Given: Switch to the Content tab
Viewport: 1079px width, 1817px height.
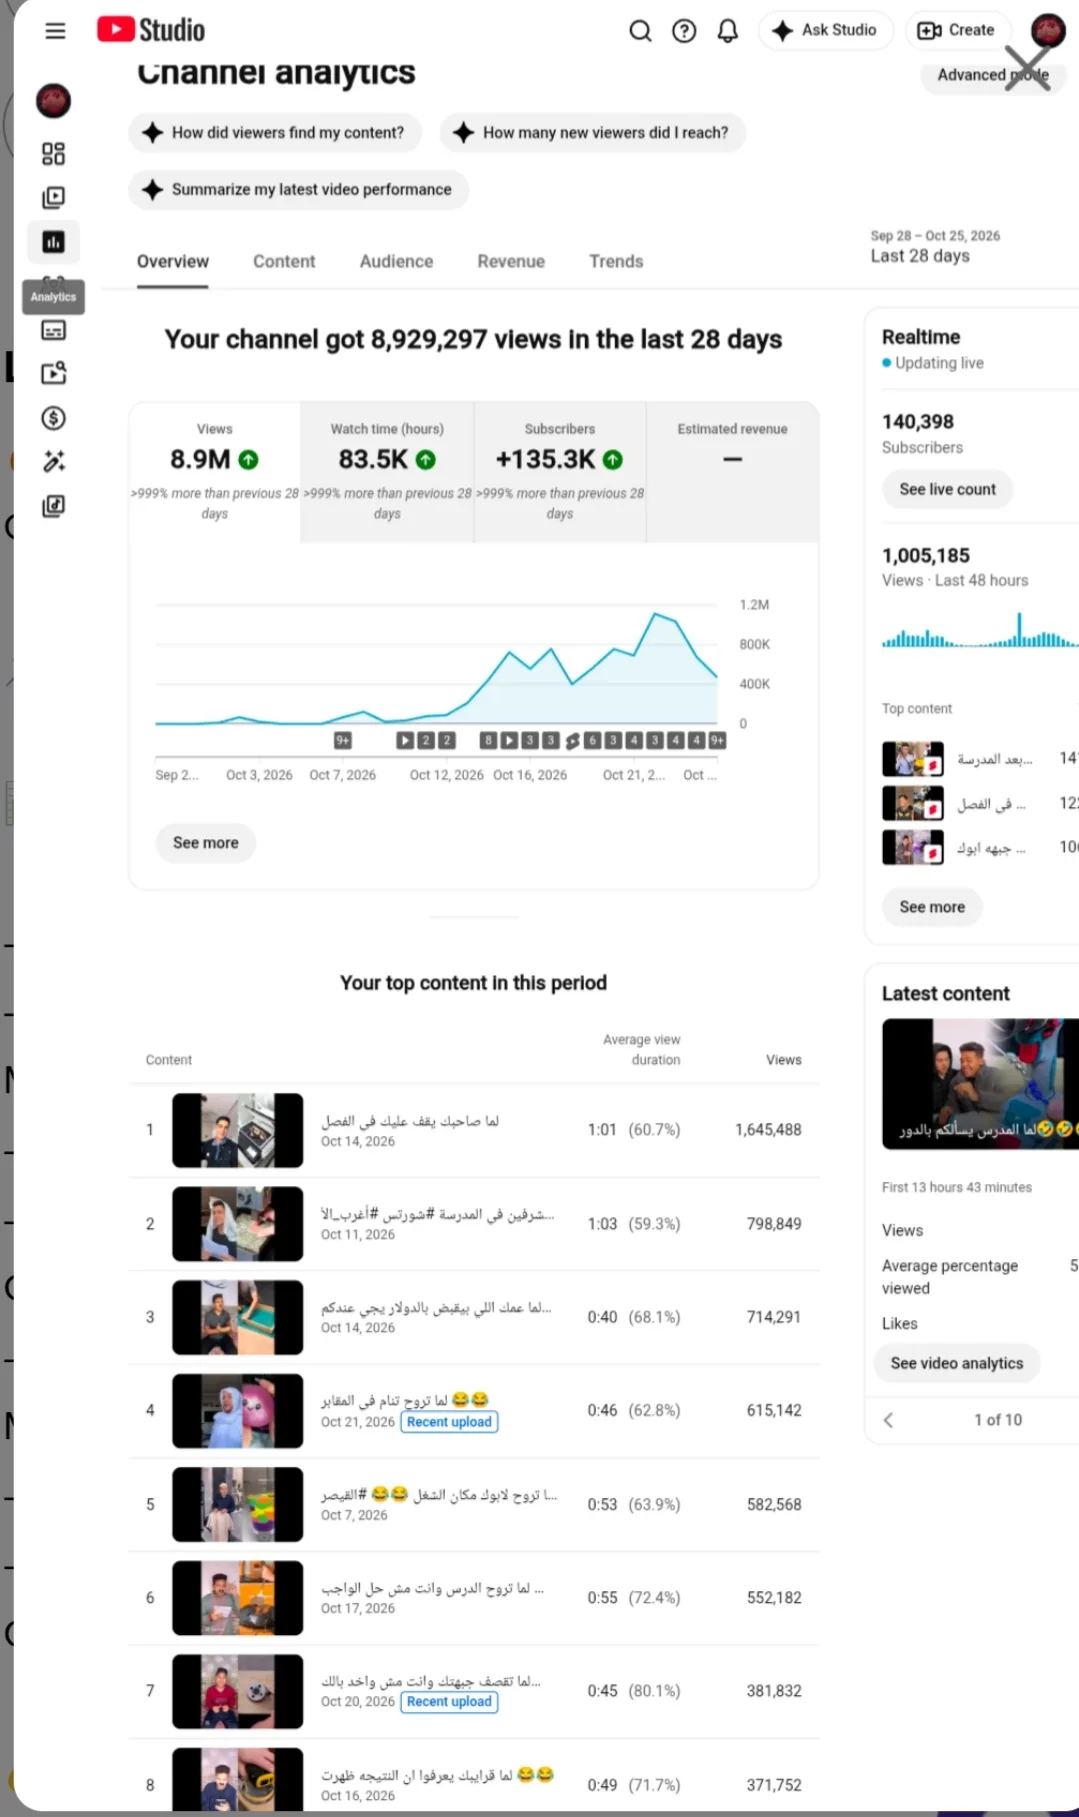Looking at the screenshot, I should 284,261.
